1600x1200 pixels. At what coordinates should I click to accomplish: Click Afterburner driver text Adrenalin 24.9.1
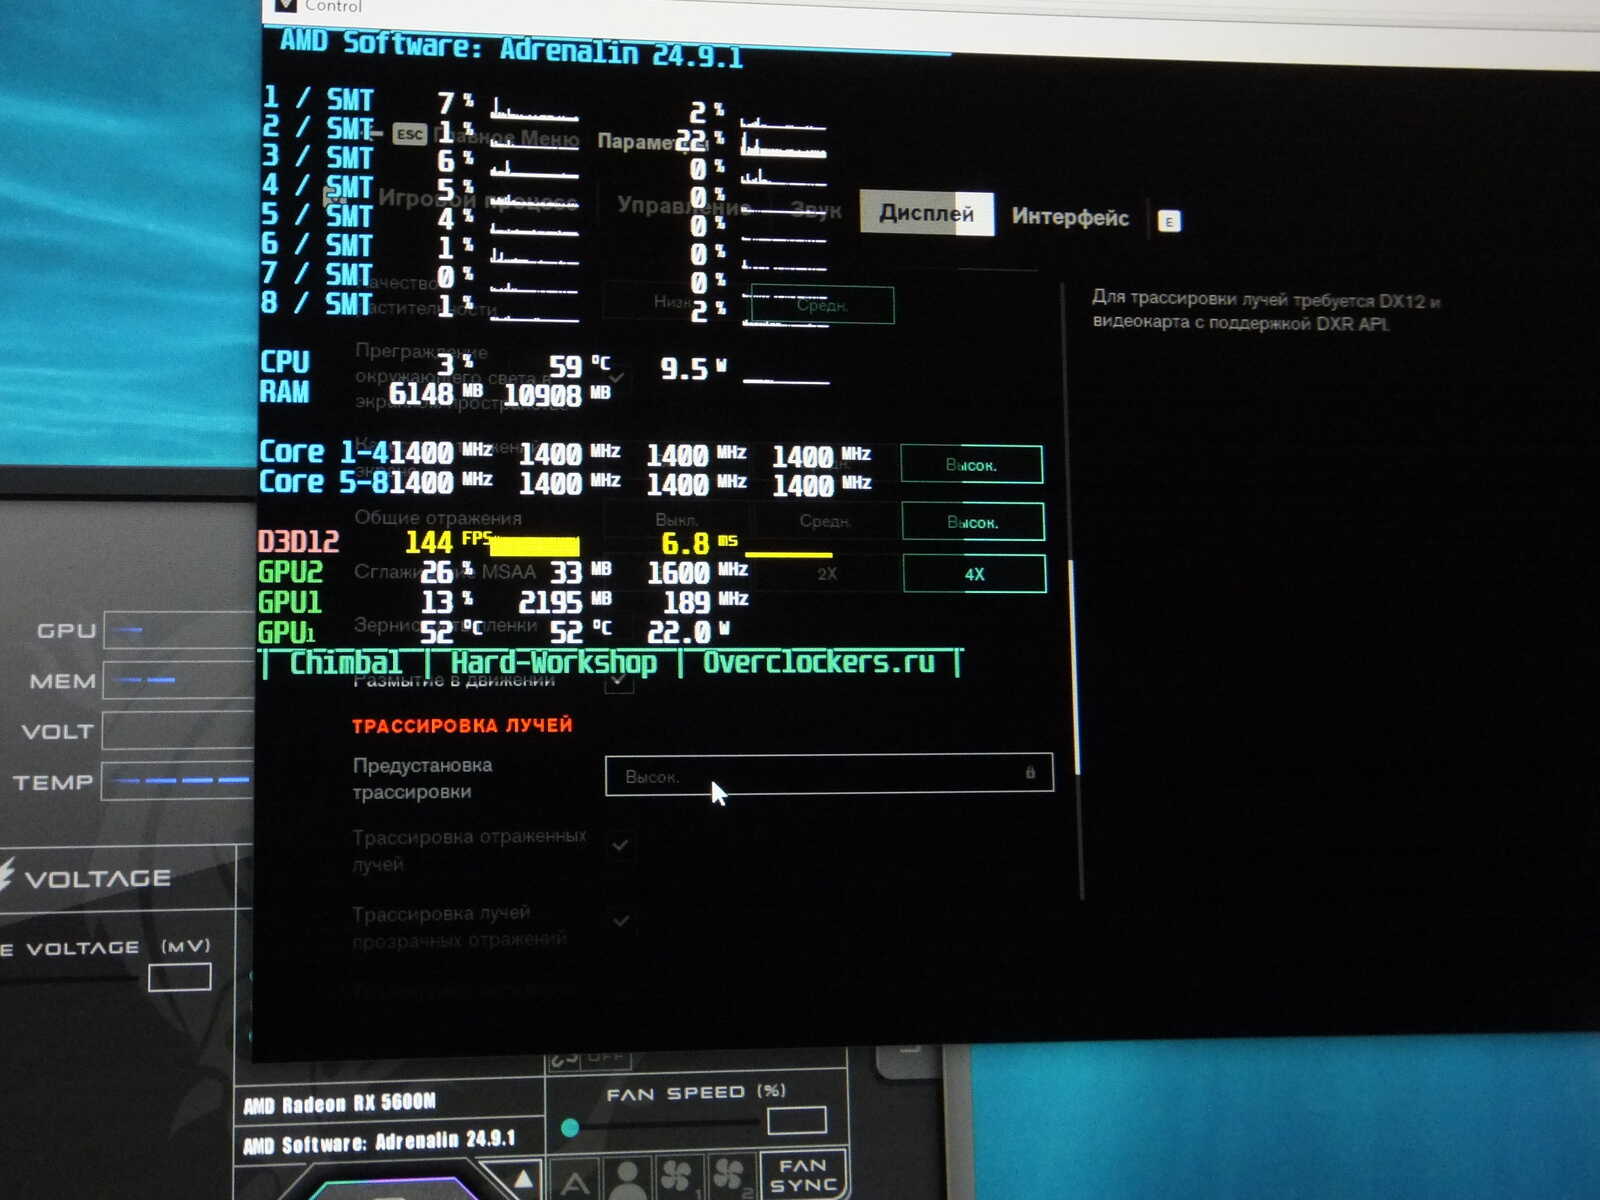(379, 1141)
